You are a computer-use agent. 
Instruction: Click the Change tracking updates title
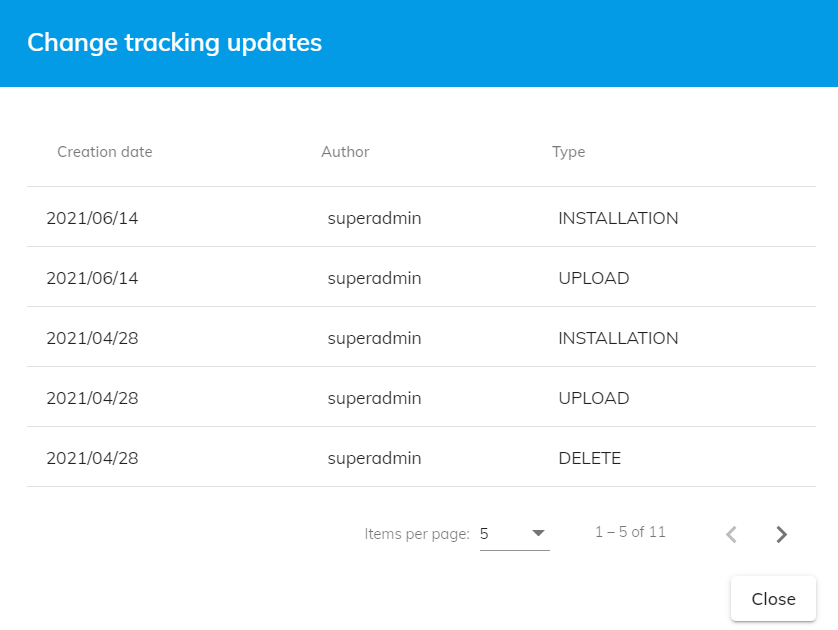[x=174, y=43]
